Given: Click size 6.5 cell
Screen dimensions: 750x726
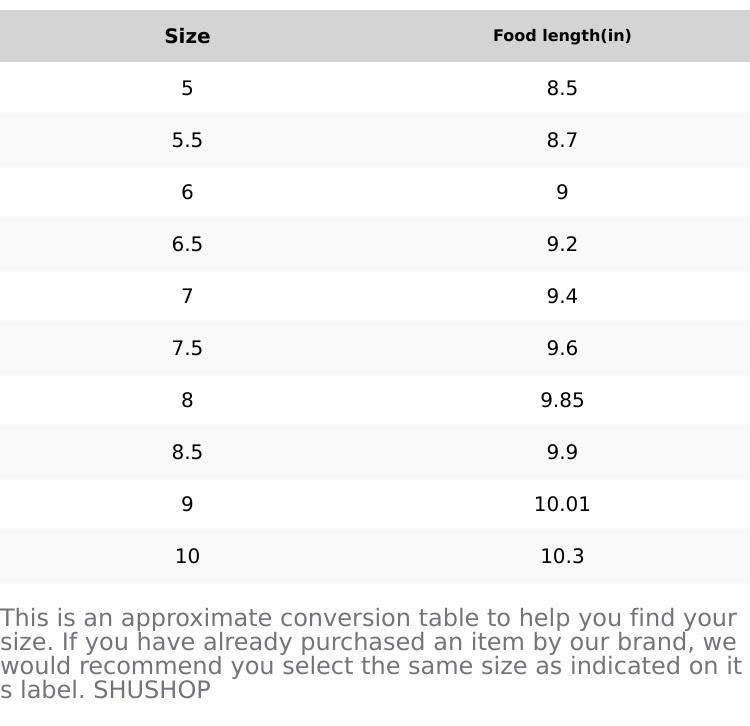Looking at the screenshot, I should click(x=187, y=244).
